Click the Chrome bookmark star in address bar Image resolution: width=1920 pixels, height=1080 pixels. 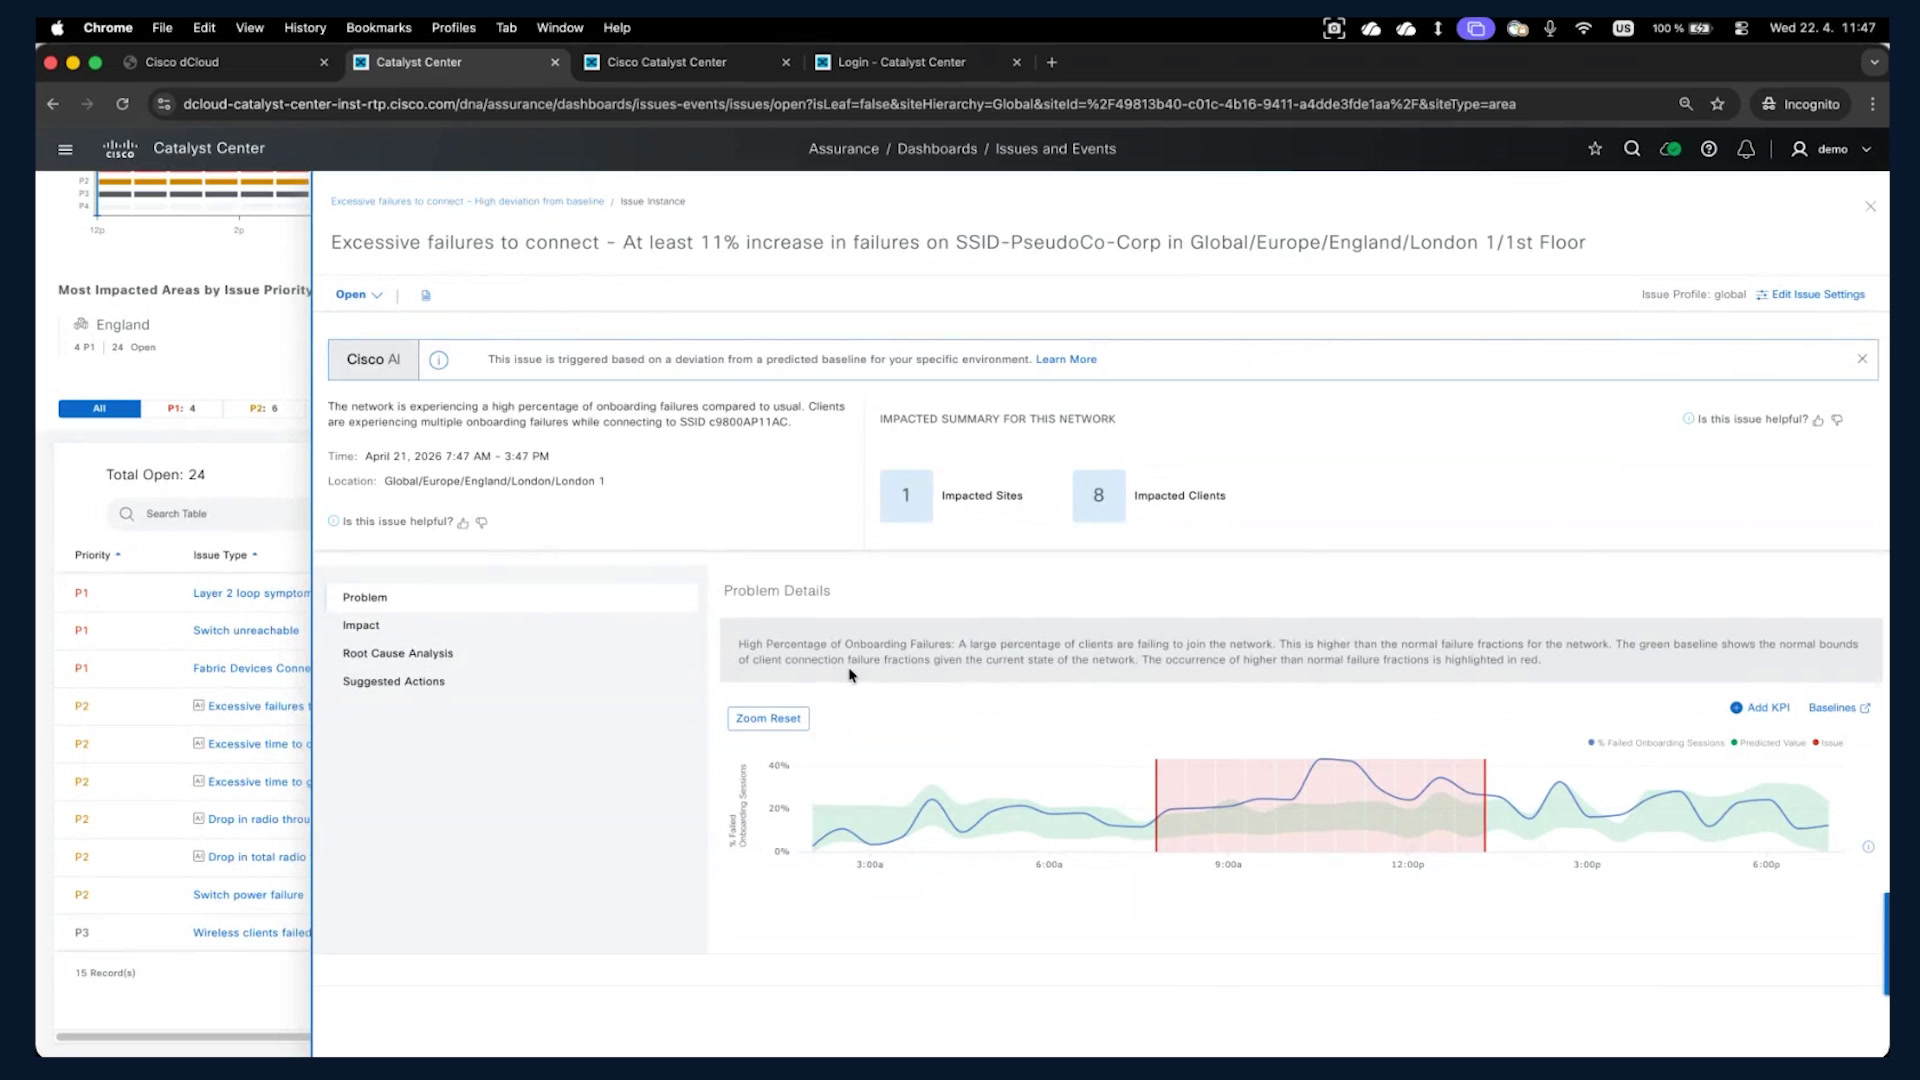1718,104
